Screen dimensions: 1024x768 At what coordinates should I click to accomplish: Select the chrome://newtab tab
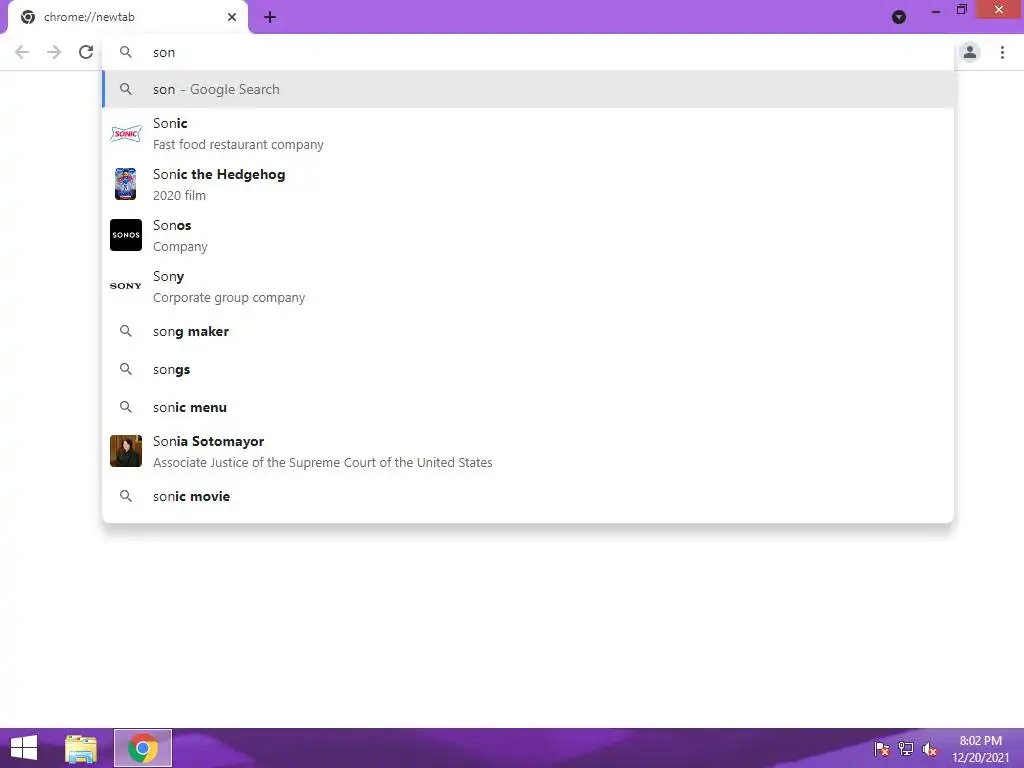[127, 18]
